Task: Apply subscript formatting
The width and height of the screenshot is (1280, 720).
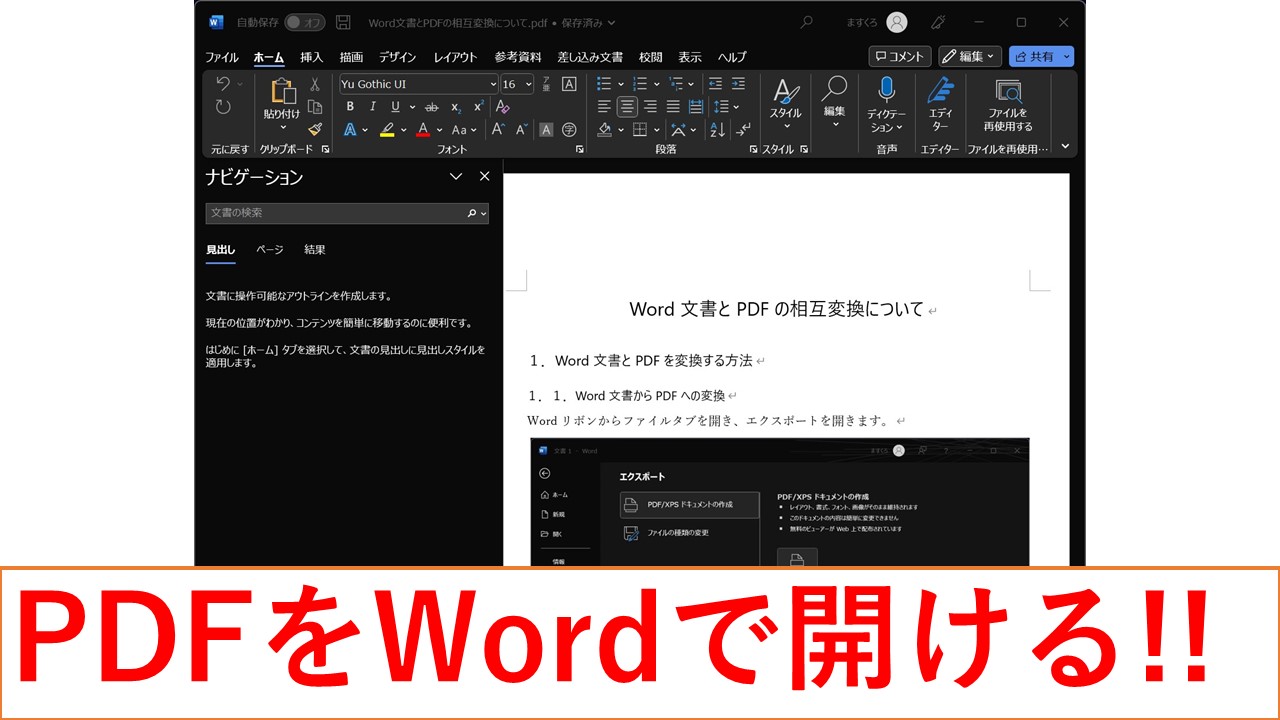Action: (x=456, y=107)
